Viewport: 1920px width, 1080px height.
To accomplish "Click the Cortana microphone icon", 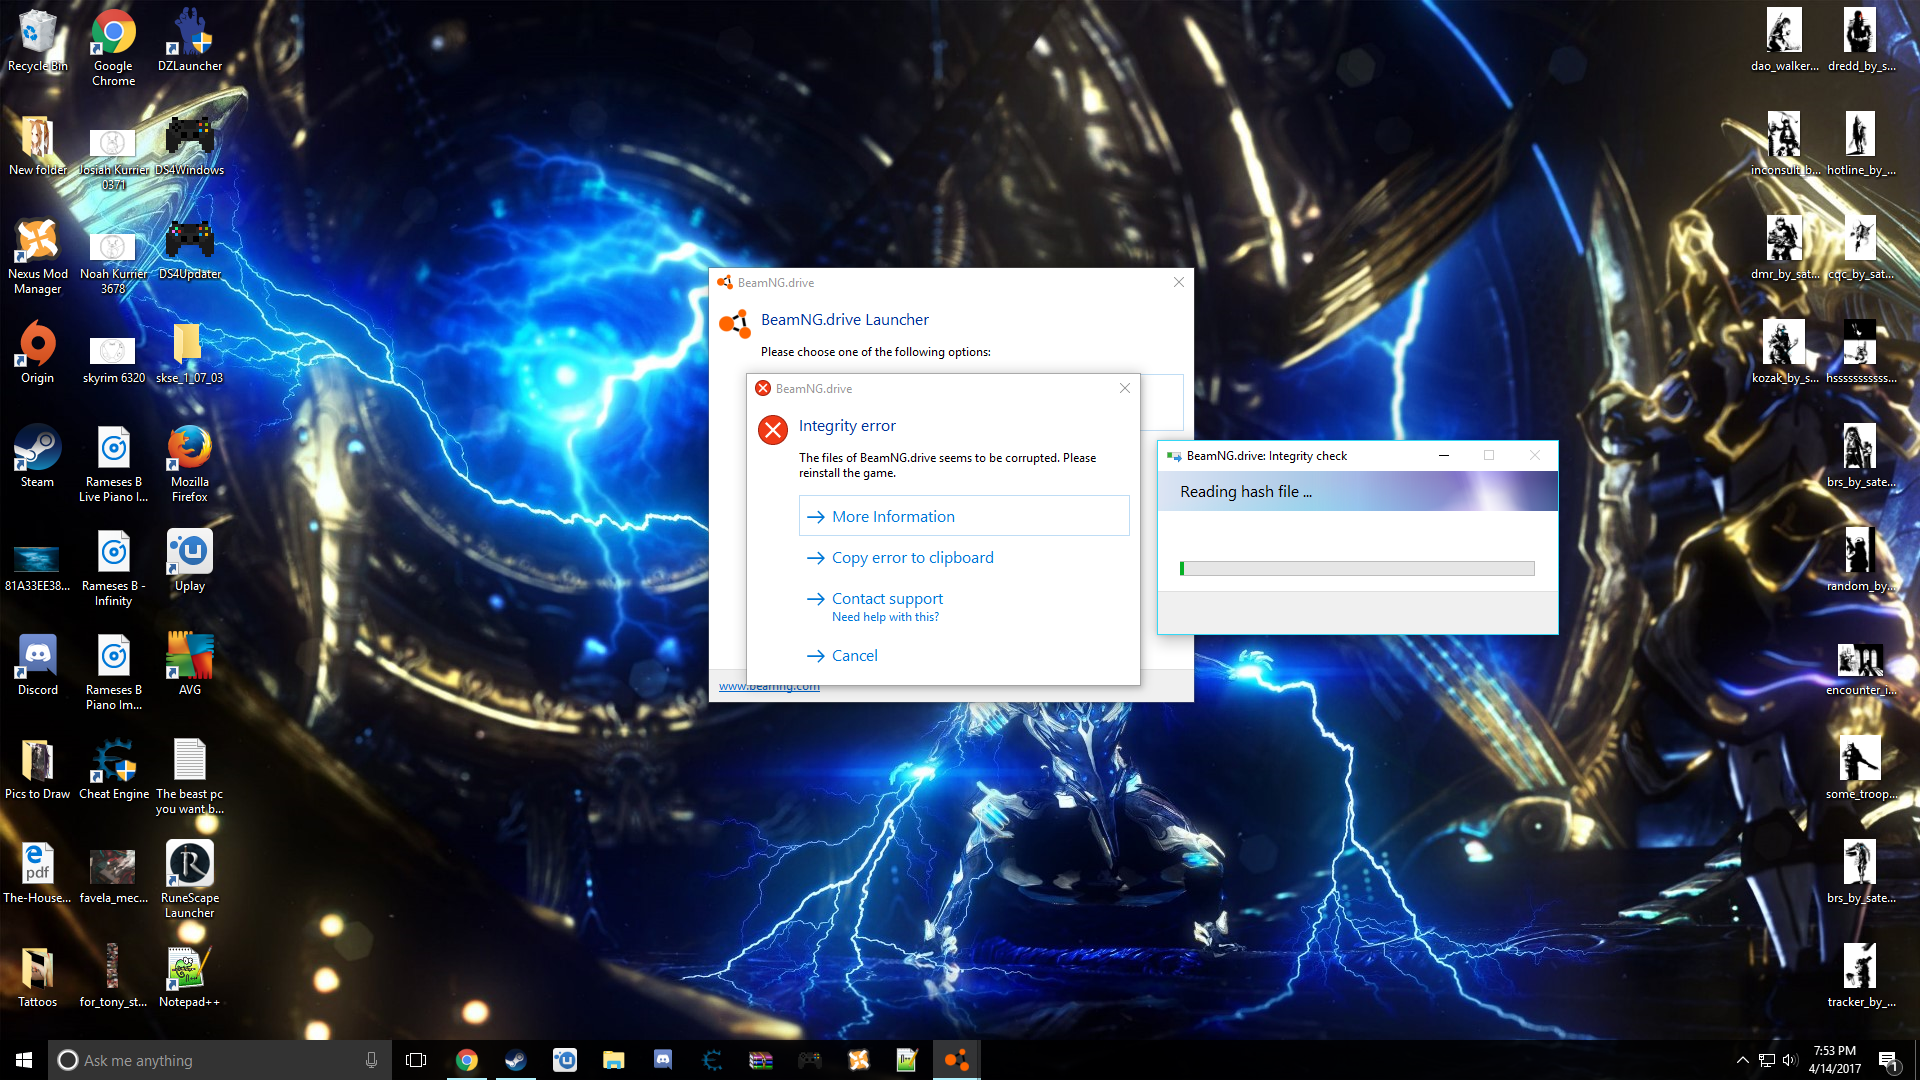I will pyautogui.click(x=371, y=1060).
